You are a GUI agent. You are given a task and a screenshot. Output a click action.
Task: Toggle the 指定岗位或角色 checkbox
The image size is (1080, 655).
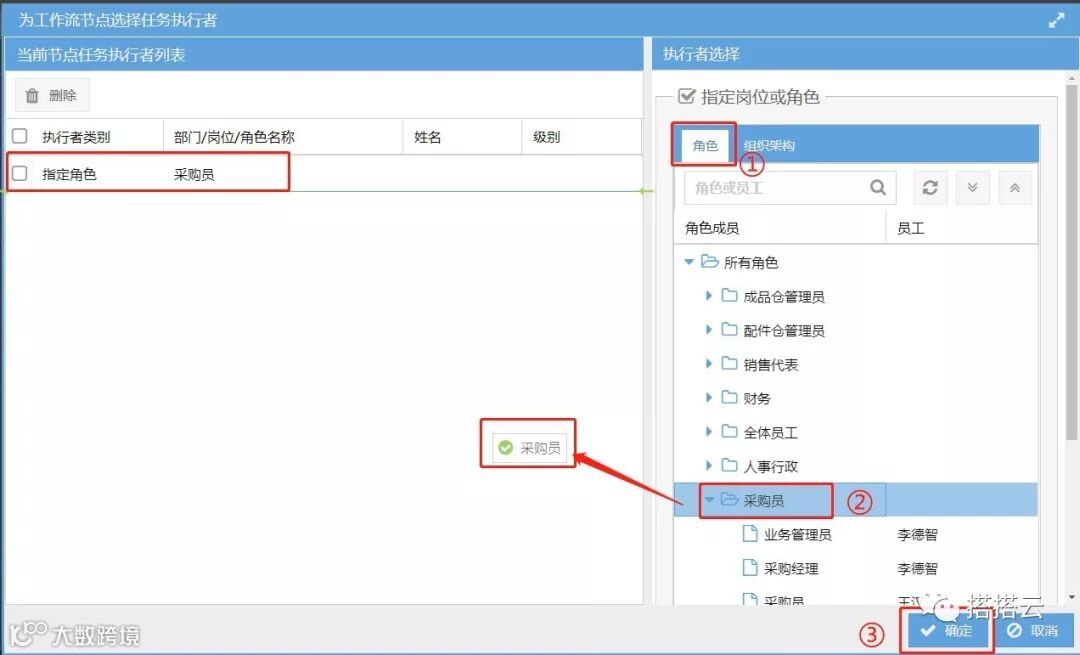click(x=686, y=96)
